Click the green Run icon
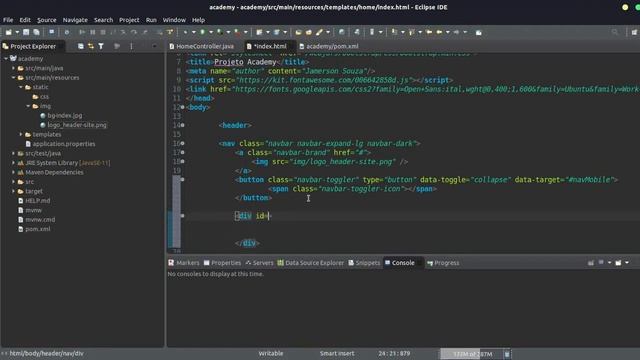 pyautogui.click(x=202, y=32)
